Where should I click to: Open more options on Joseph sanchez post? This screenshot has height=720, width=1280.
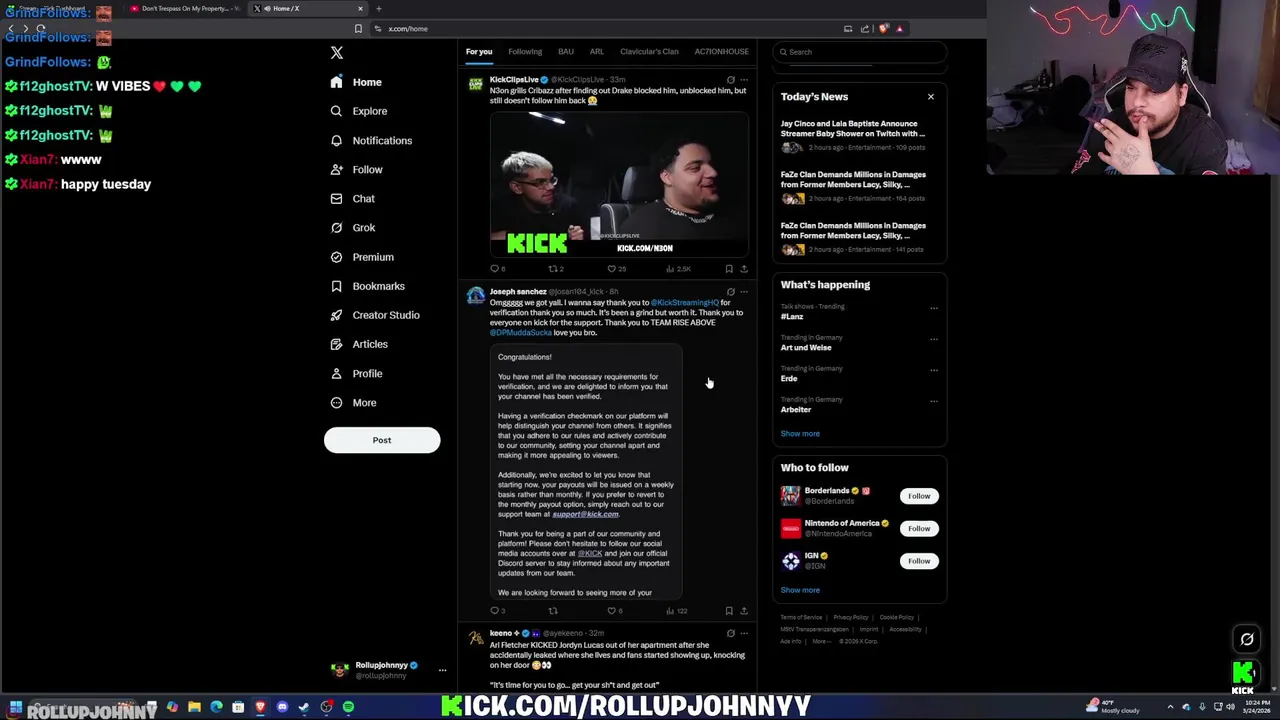[x=744, y=292]
